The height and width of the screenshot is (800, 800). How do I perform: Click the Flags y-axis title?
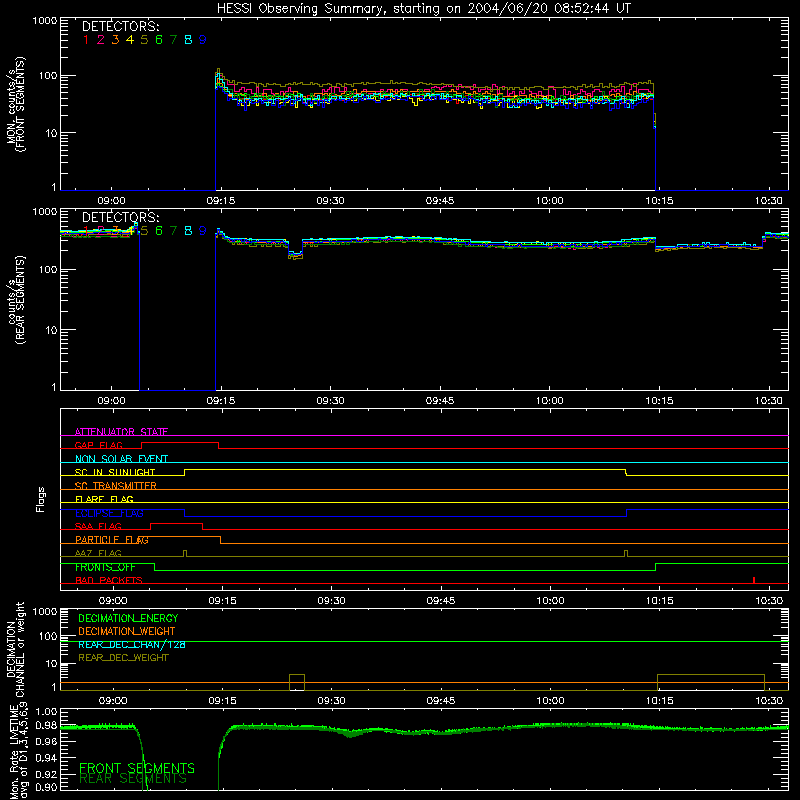41,499
